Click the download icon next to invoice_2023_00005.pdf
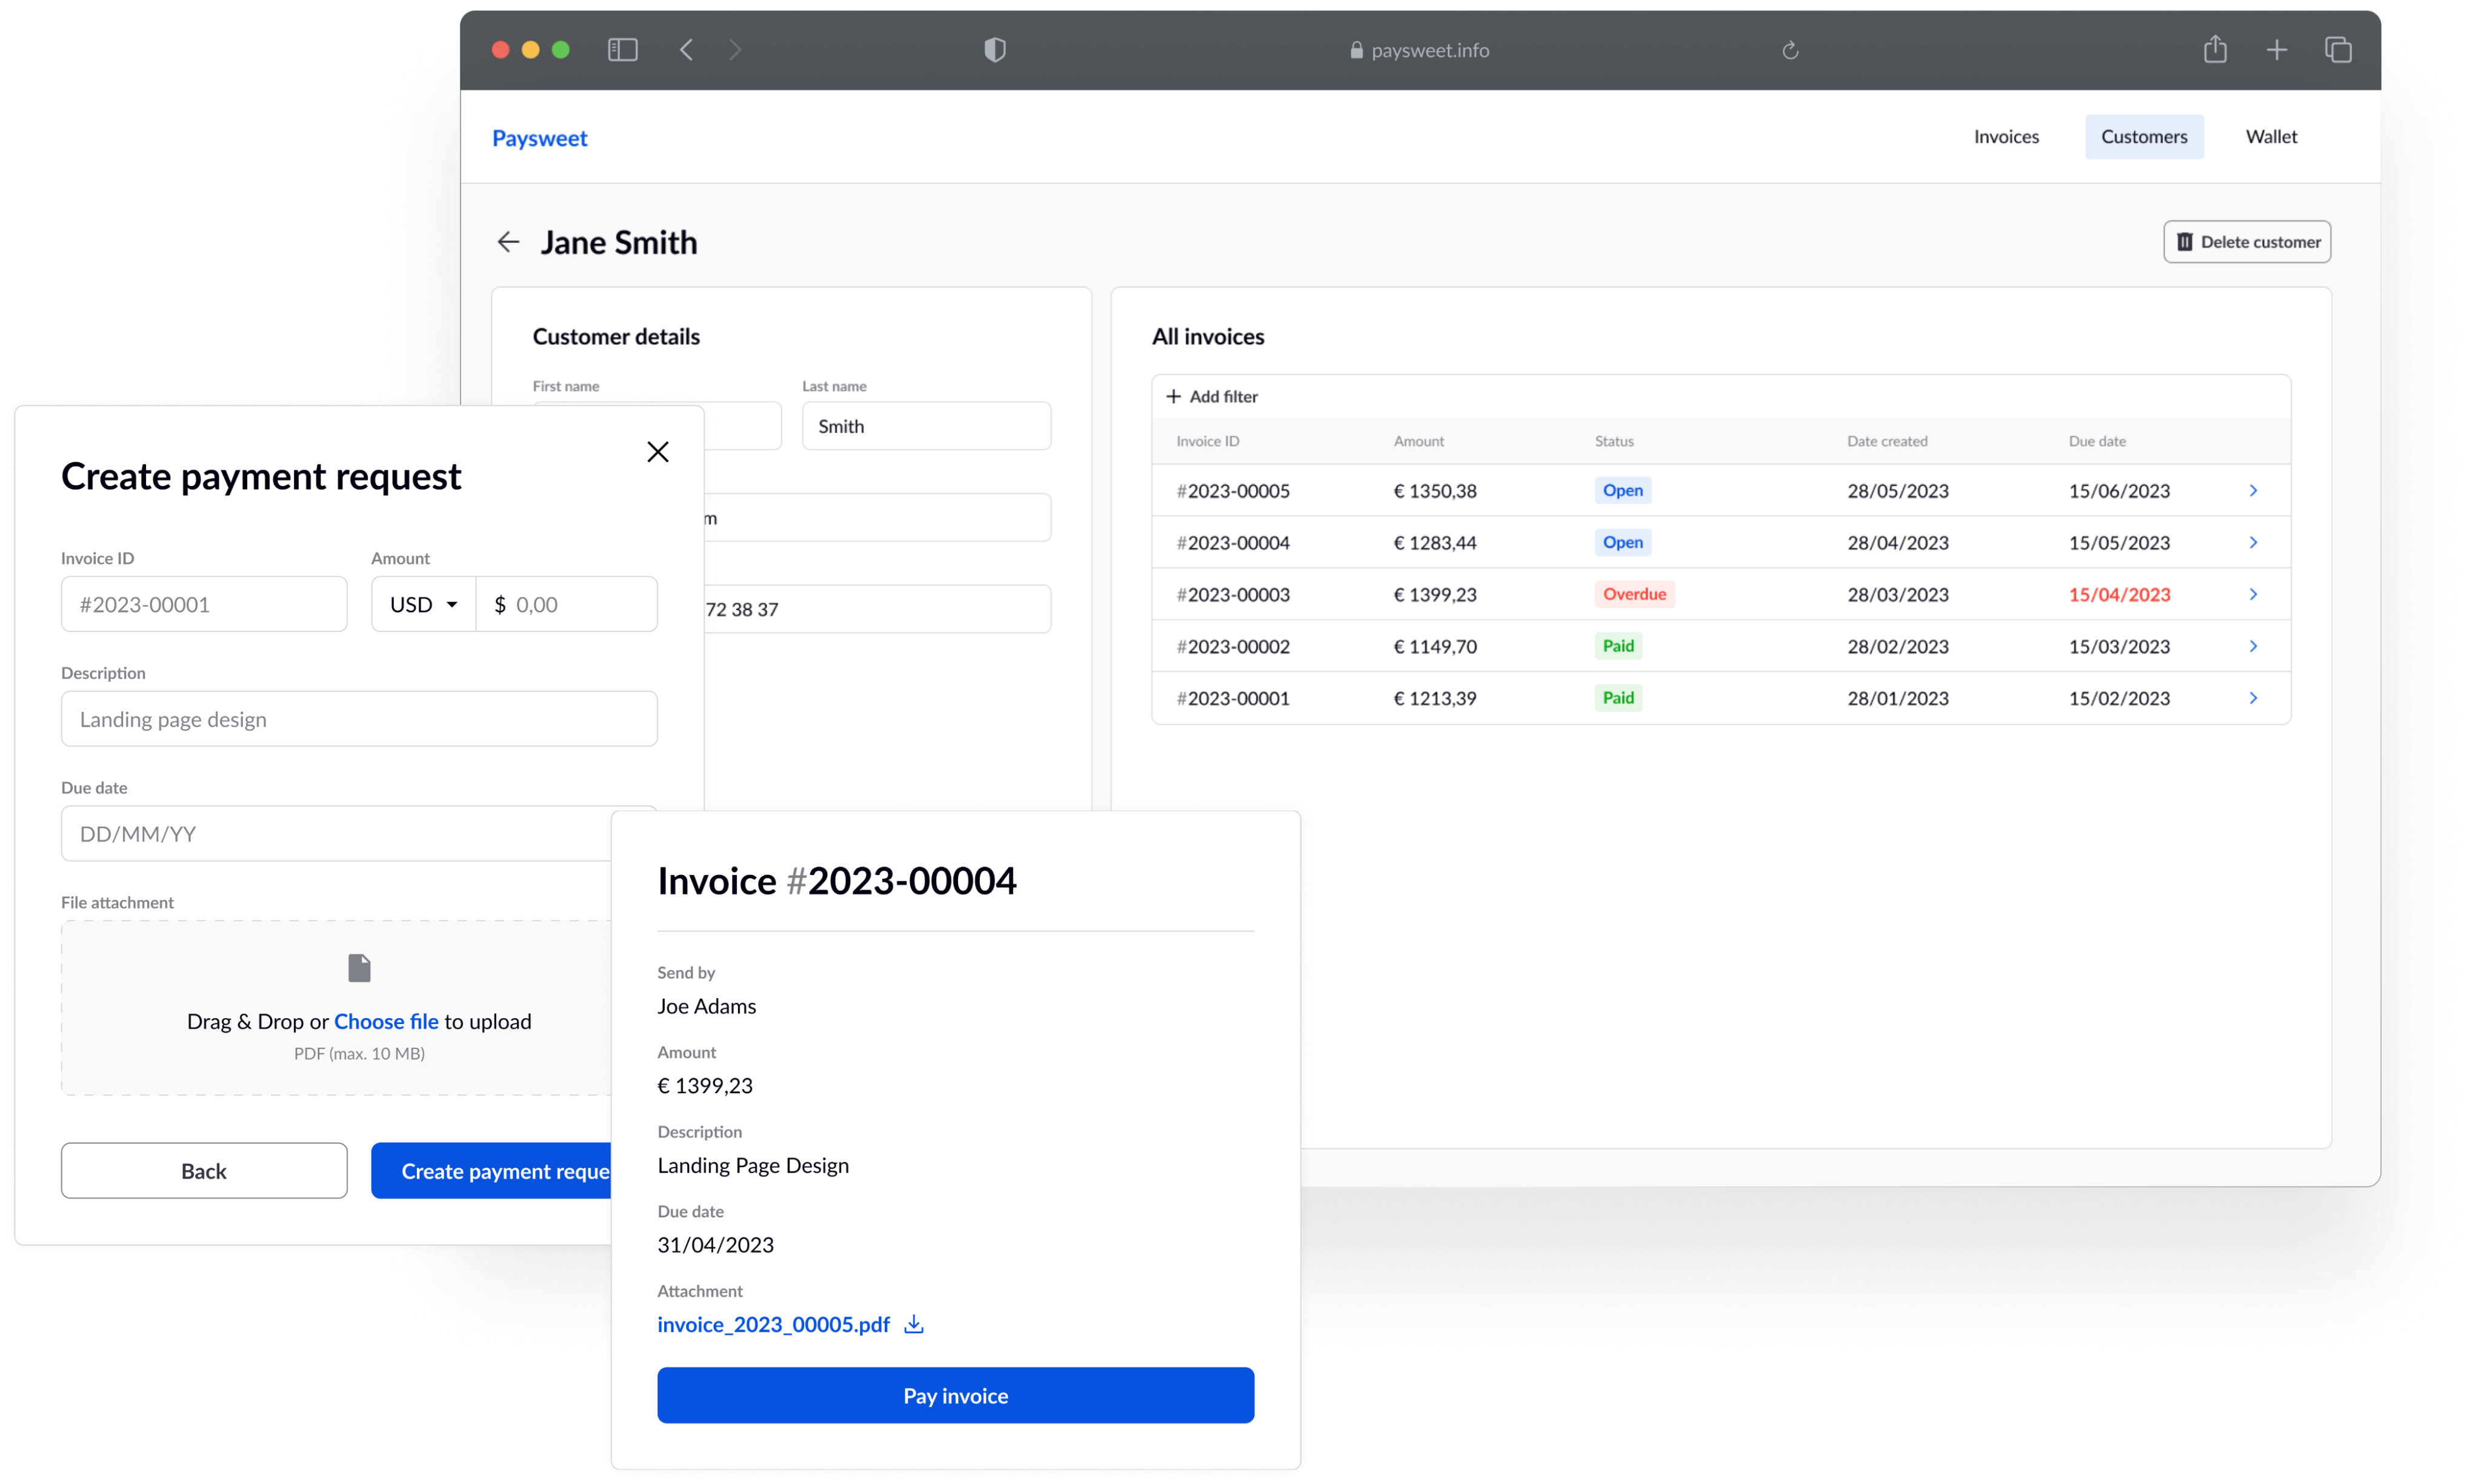The width and height of the screenshot is (2482, 1484). pyautogui.click(x=913, y=1324)
